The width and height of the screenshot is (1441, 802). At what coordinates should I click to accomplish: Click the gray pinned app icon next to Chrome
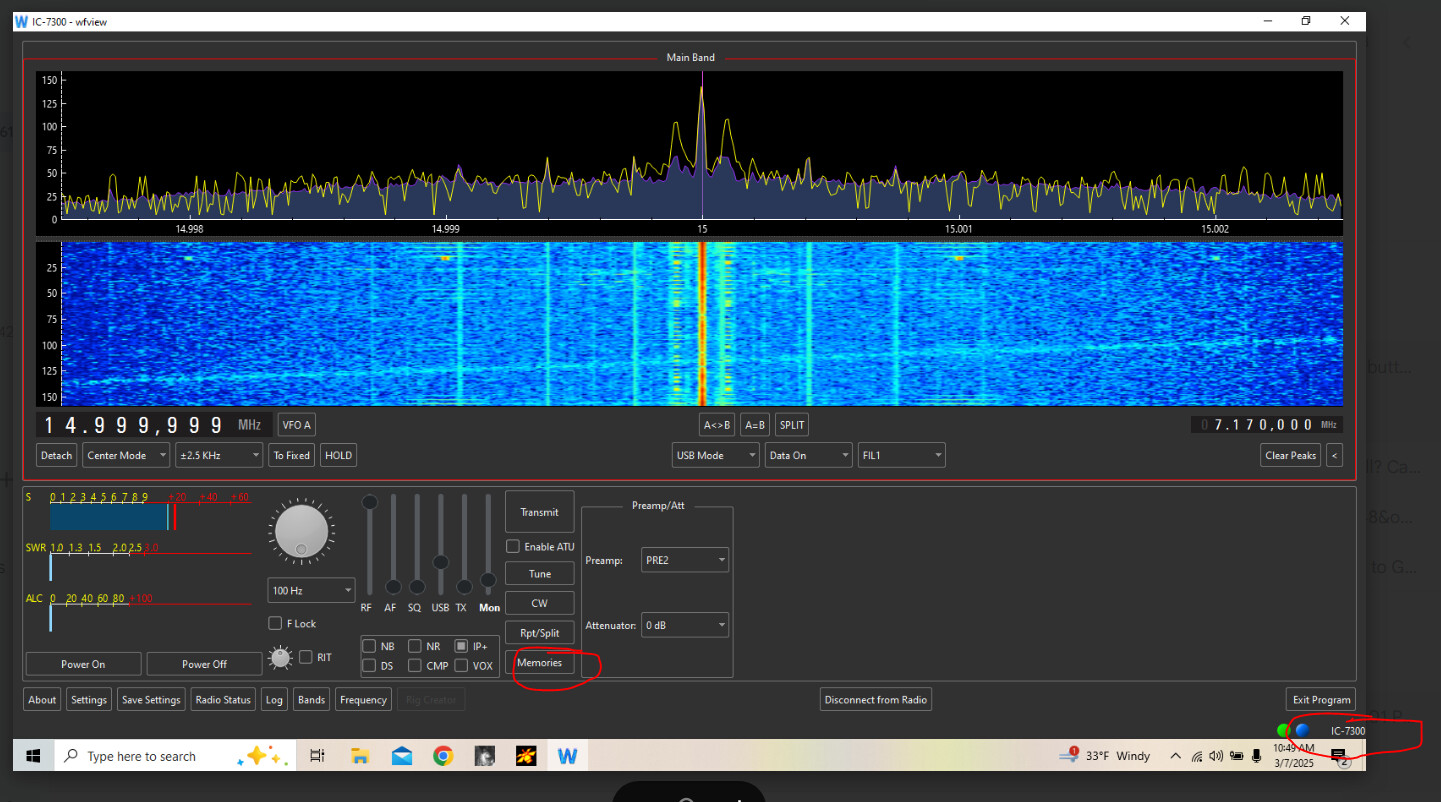click(x=484, y=756)
